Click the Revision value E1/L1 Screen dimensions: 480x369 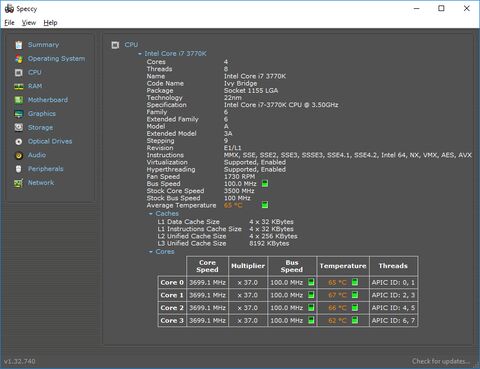tap(232, 148)
